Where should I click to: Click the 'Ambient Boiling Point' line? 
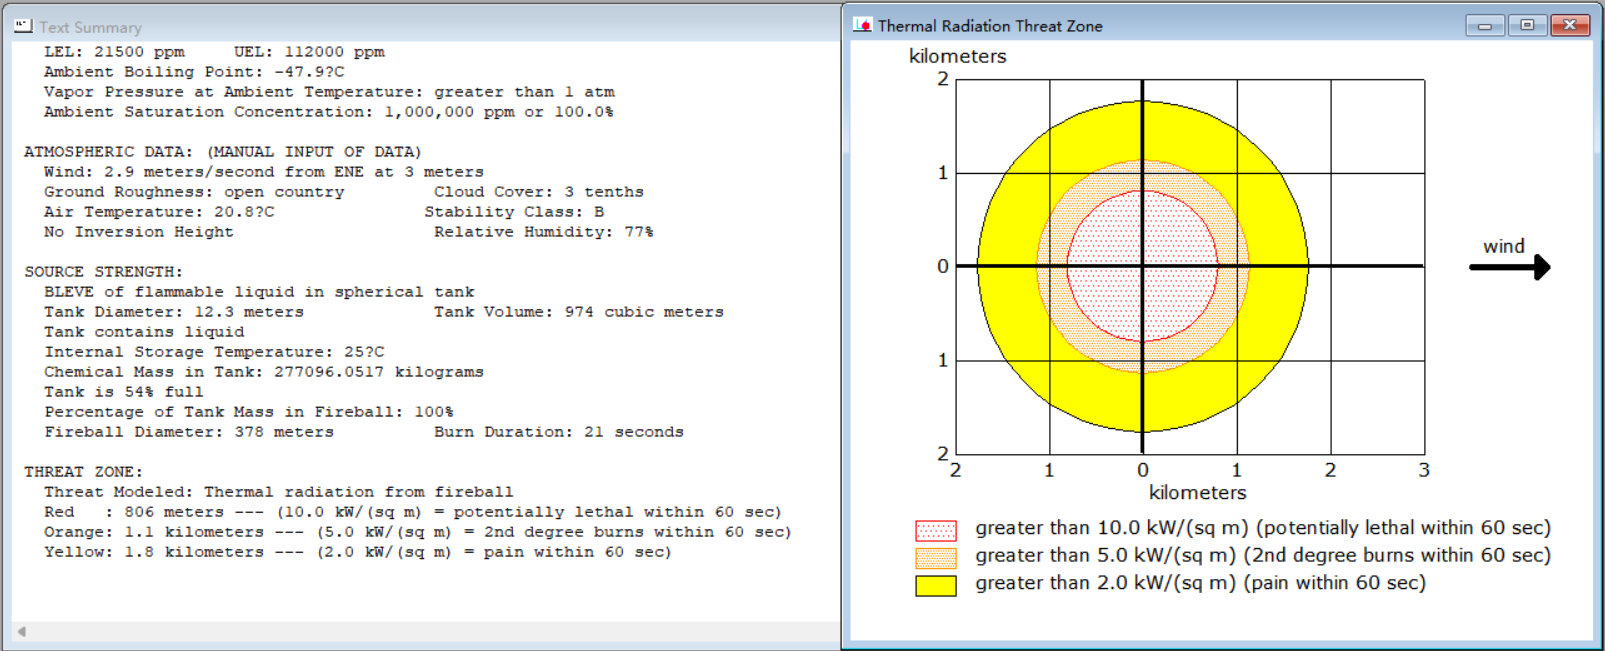click(194, 72)
